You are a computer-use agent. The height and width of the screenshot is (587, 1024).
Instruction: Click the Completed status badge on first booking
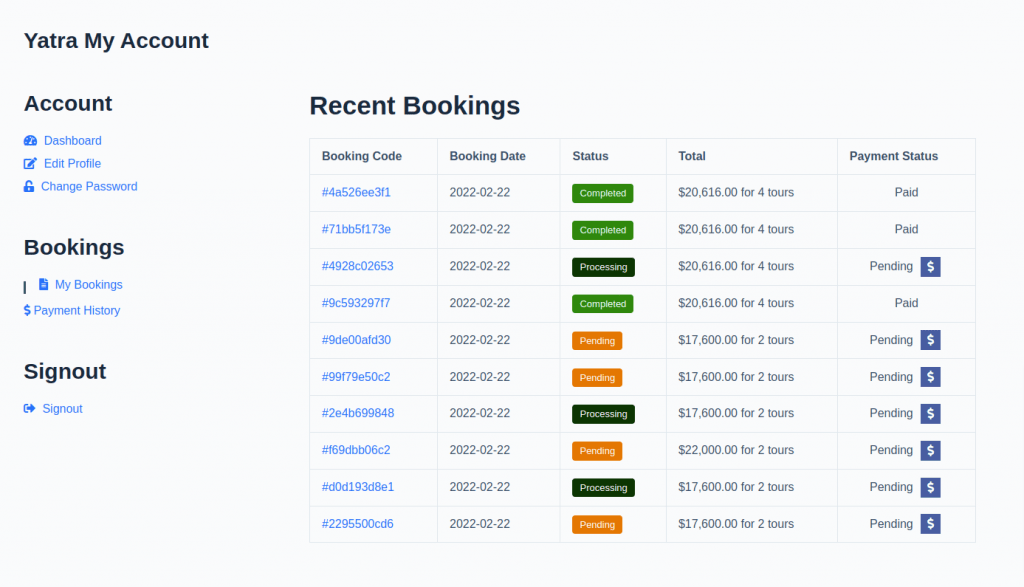(x=602, y=193)
